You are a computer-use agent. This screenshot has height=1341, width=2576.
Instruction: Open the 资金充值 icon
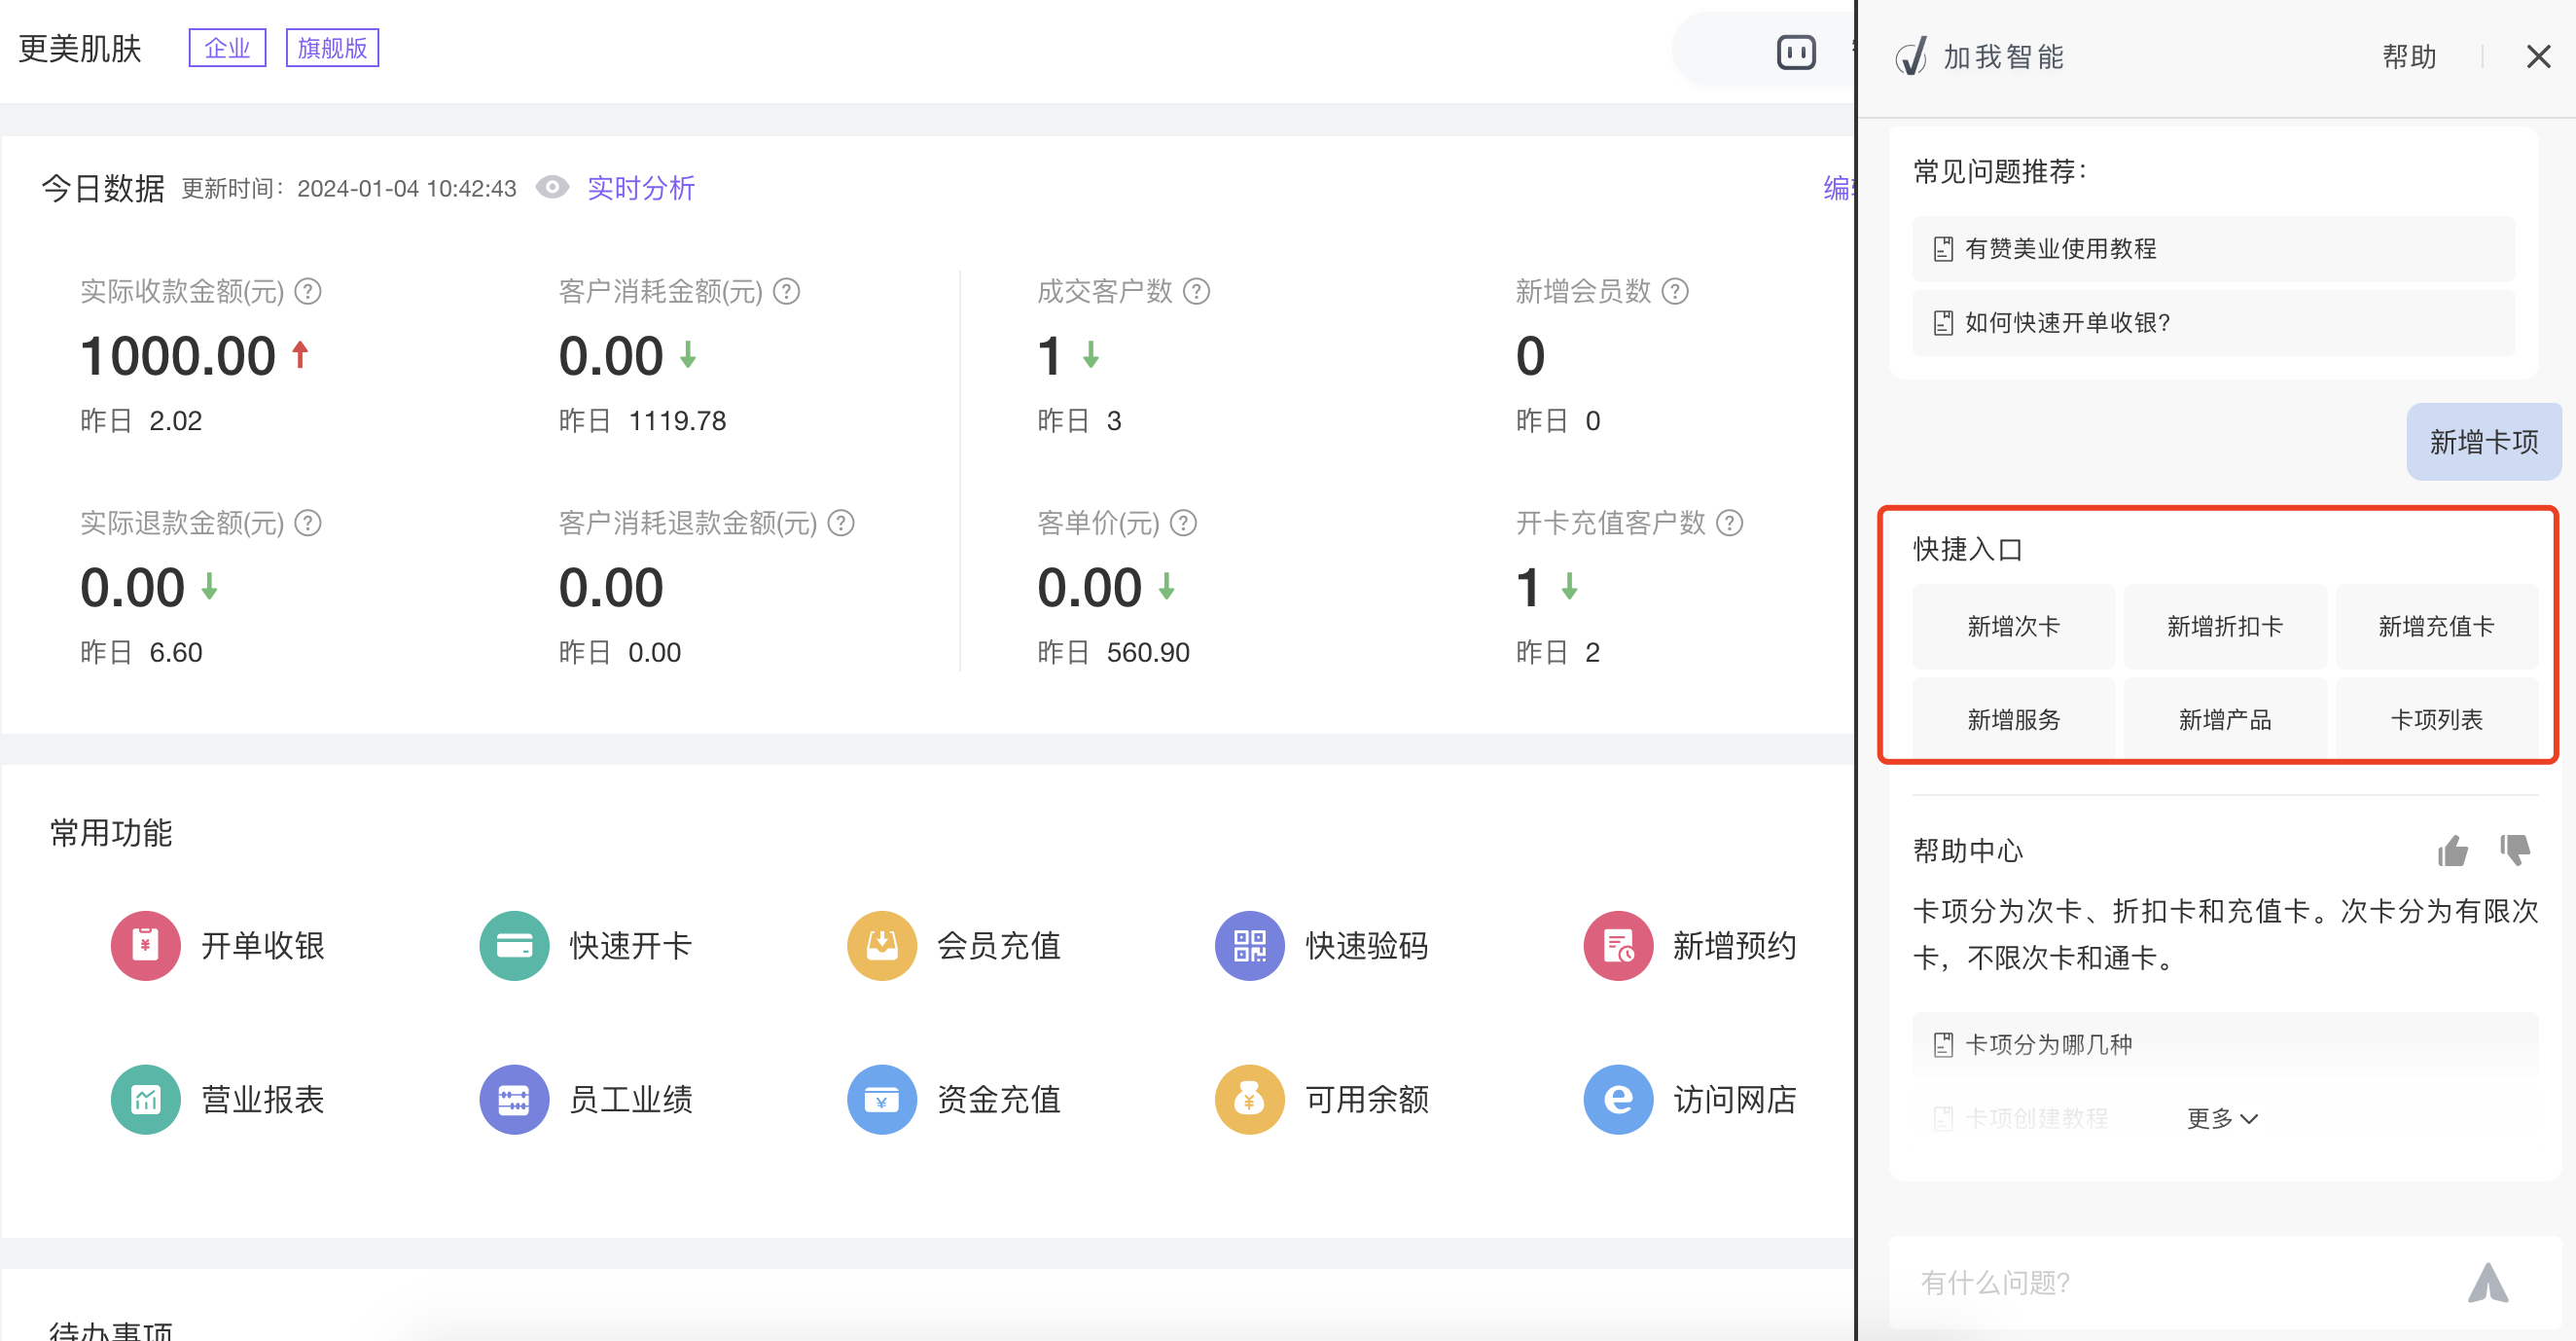click(x=882, y=1099)
